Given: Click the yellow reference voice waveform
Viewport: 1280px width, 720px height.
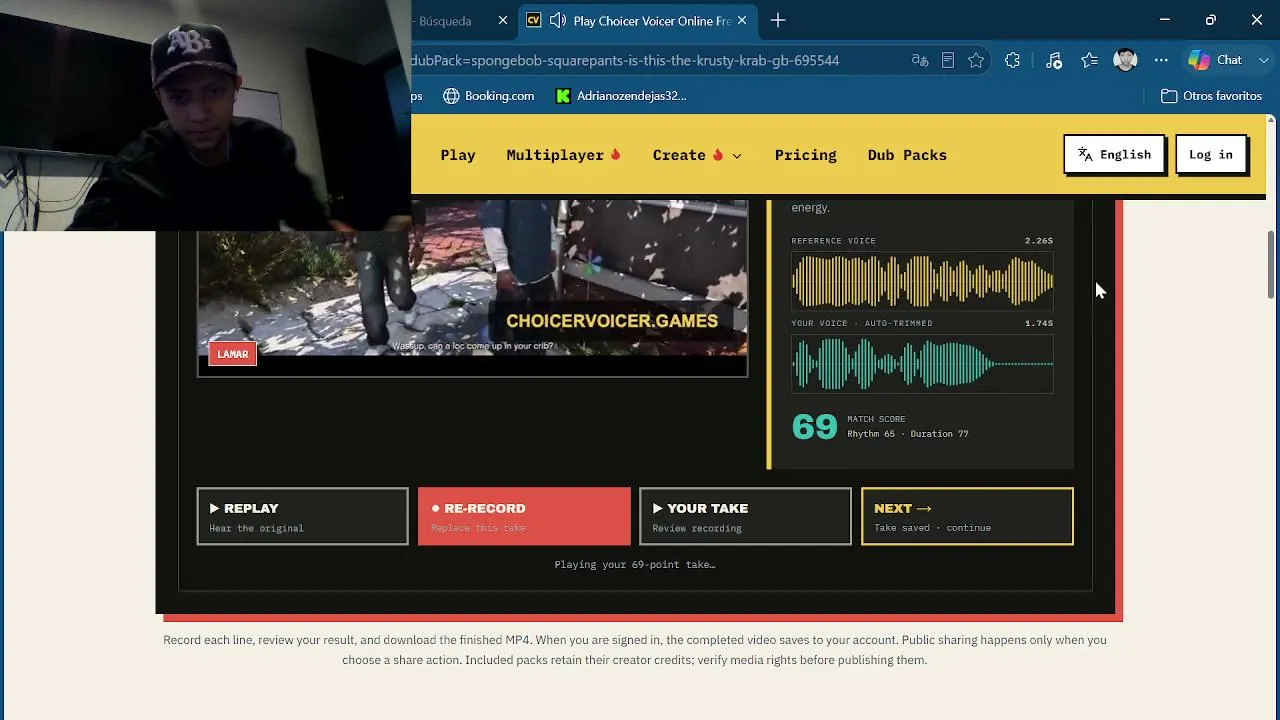Looking at the screenshot, I should 922,280.
